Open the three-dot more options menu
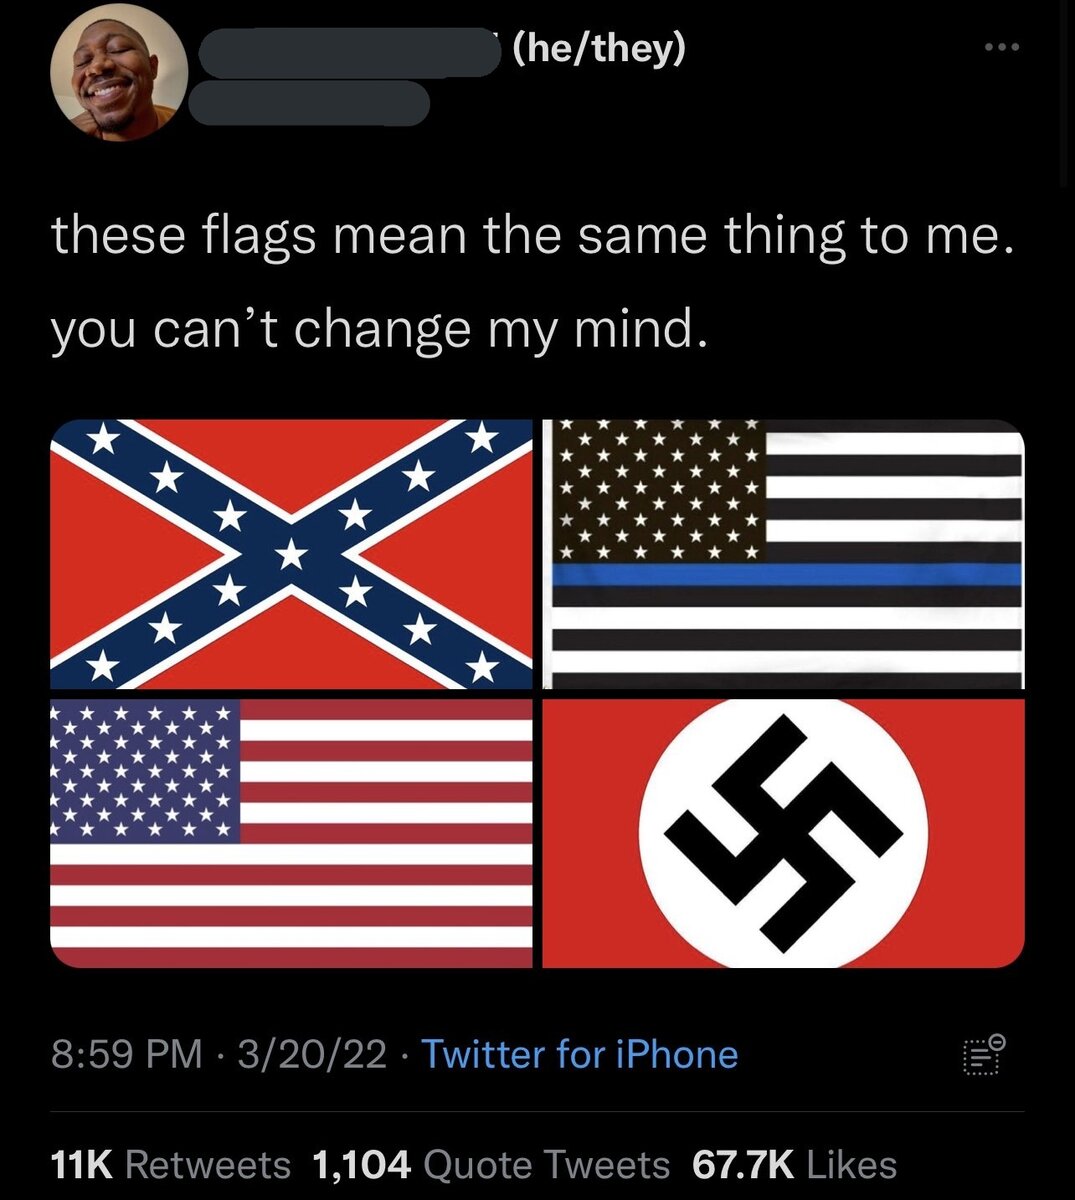This screenshot has height=1200, width=1075. tap(1001, 47)
